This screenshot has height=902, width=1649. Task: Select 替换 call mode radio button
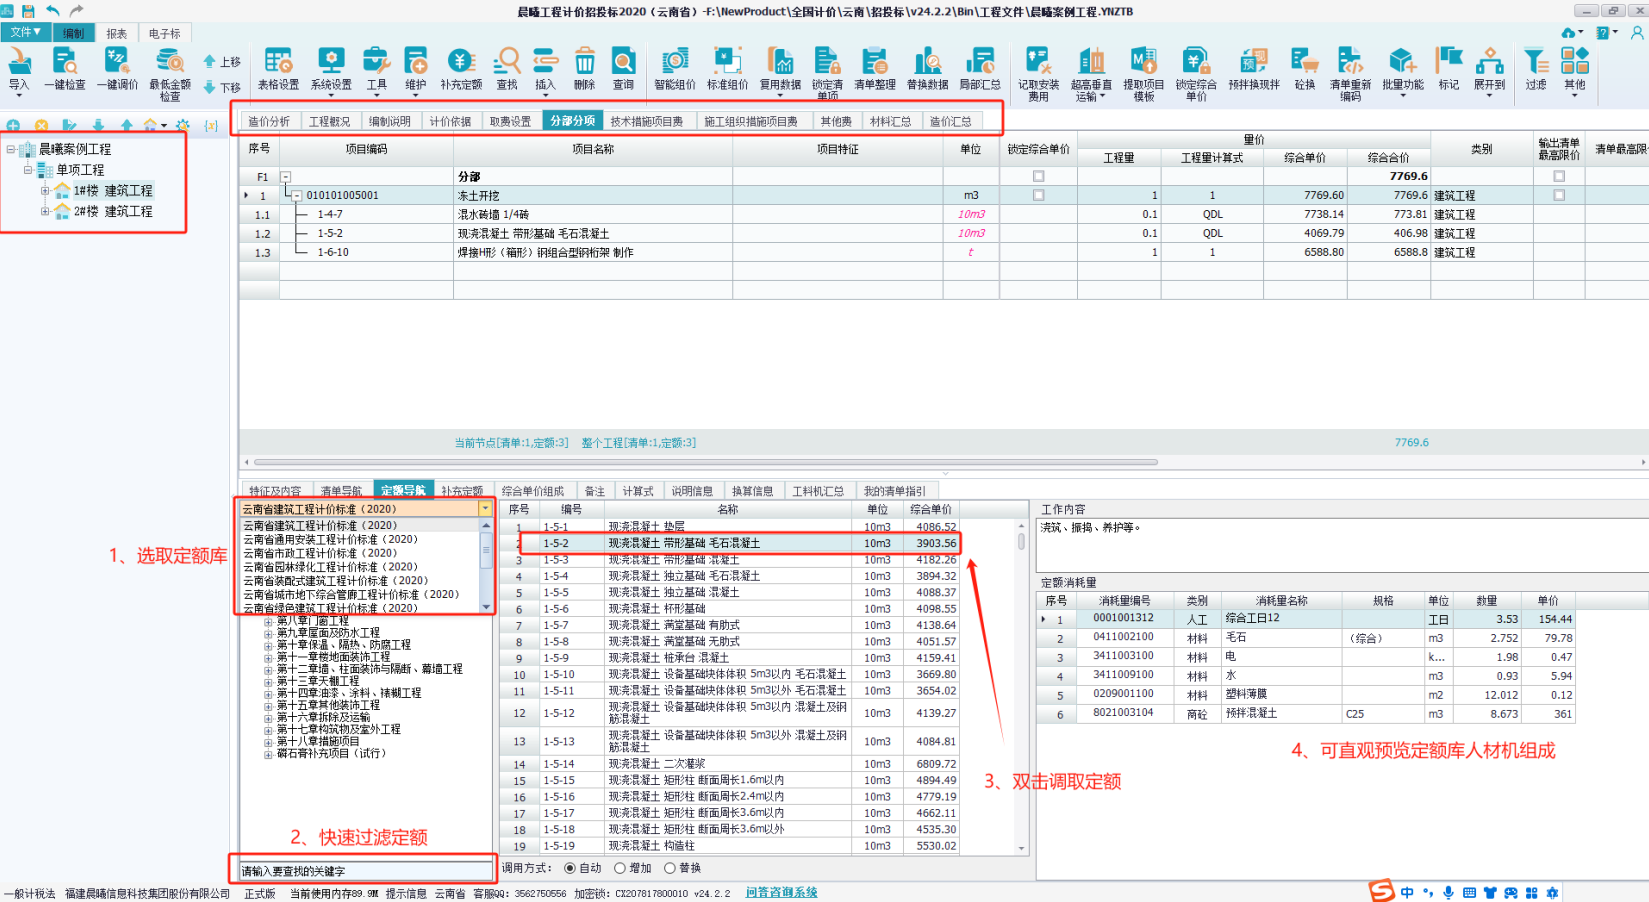pos(670,868)
